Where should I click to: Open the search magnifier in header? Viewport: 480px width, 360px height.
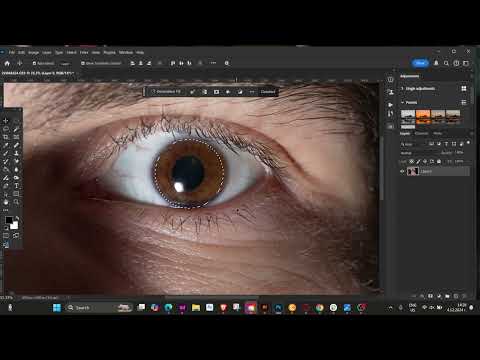pyautogui.click(x=446, y=63)
